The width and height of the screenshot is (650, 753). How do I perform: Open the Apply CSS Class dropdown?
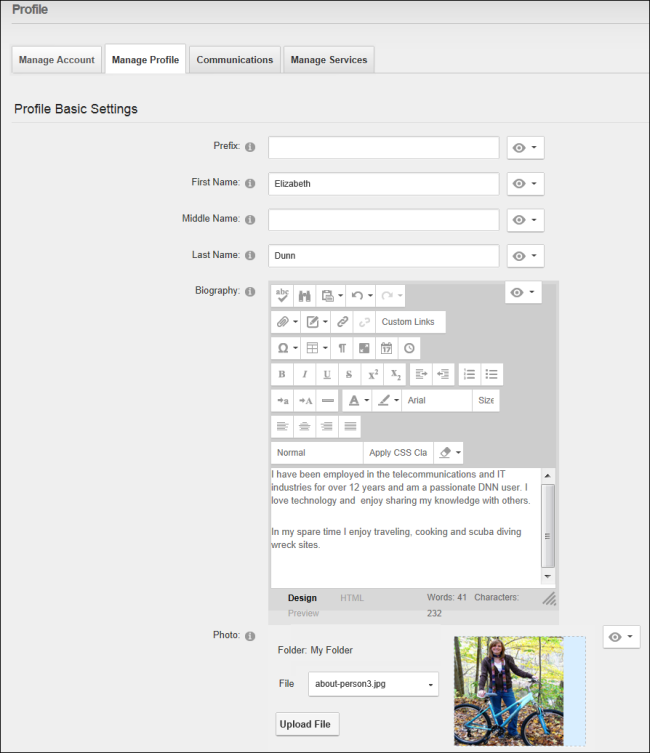398,452
